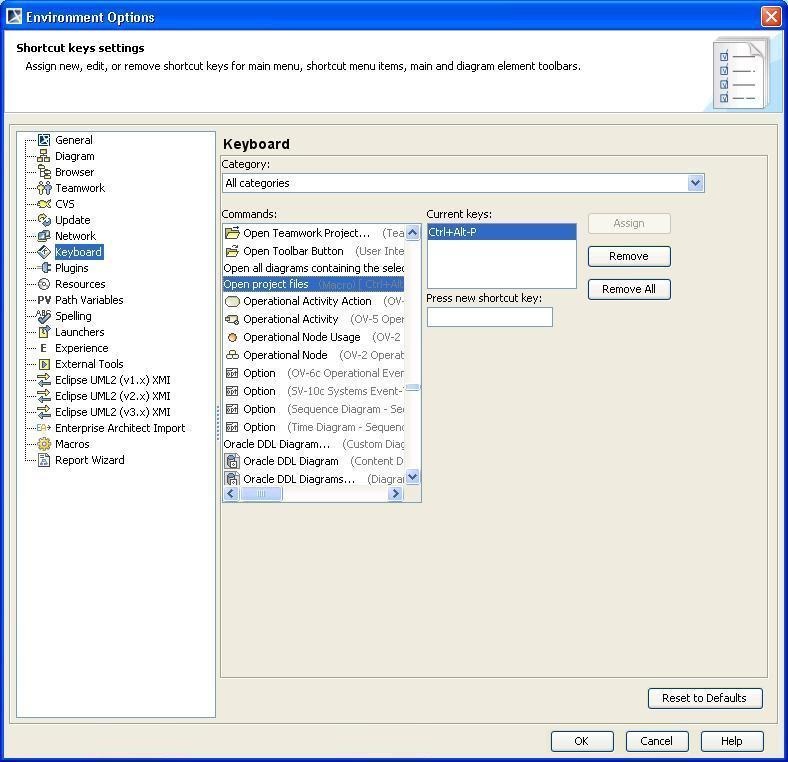This screenshot has width=788, height=762.
Task: Click the Diagram tree icon
Action: point(44,156)
